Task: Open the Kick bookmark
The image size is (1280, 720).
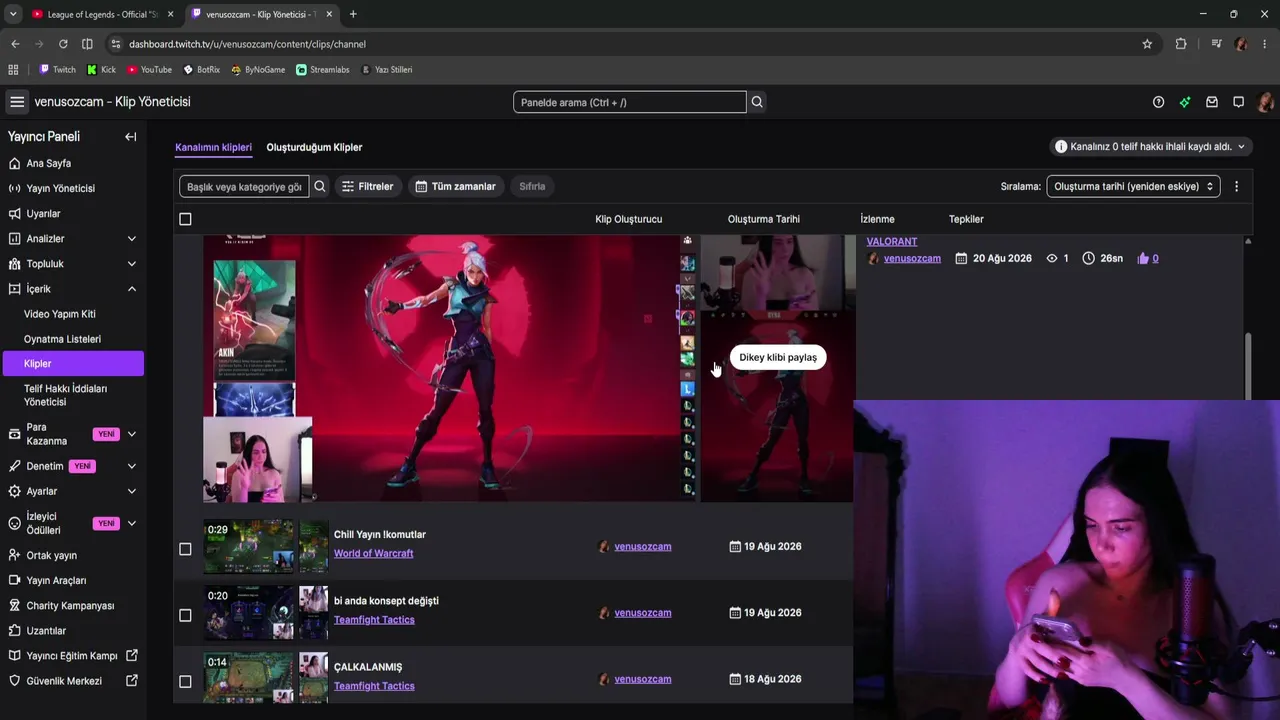Action: pos(101,70)
